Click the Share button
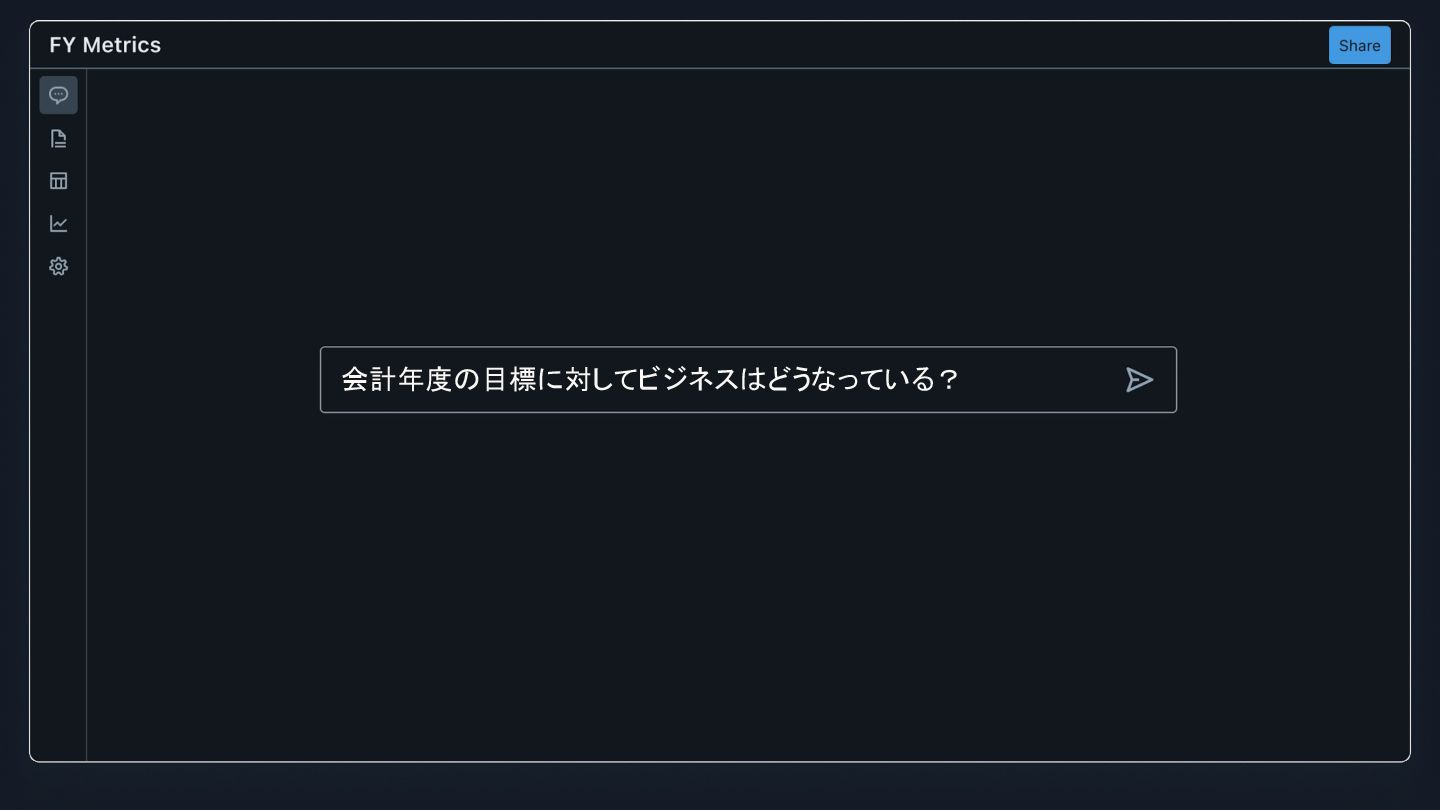The height and width of the screenshot is (810, 1440). pos(1359,45)
